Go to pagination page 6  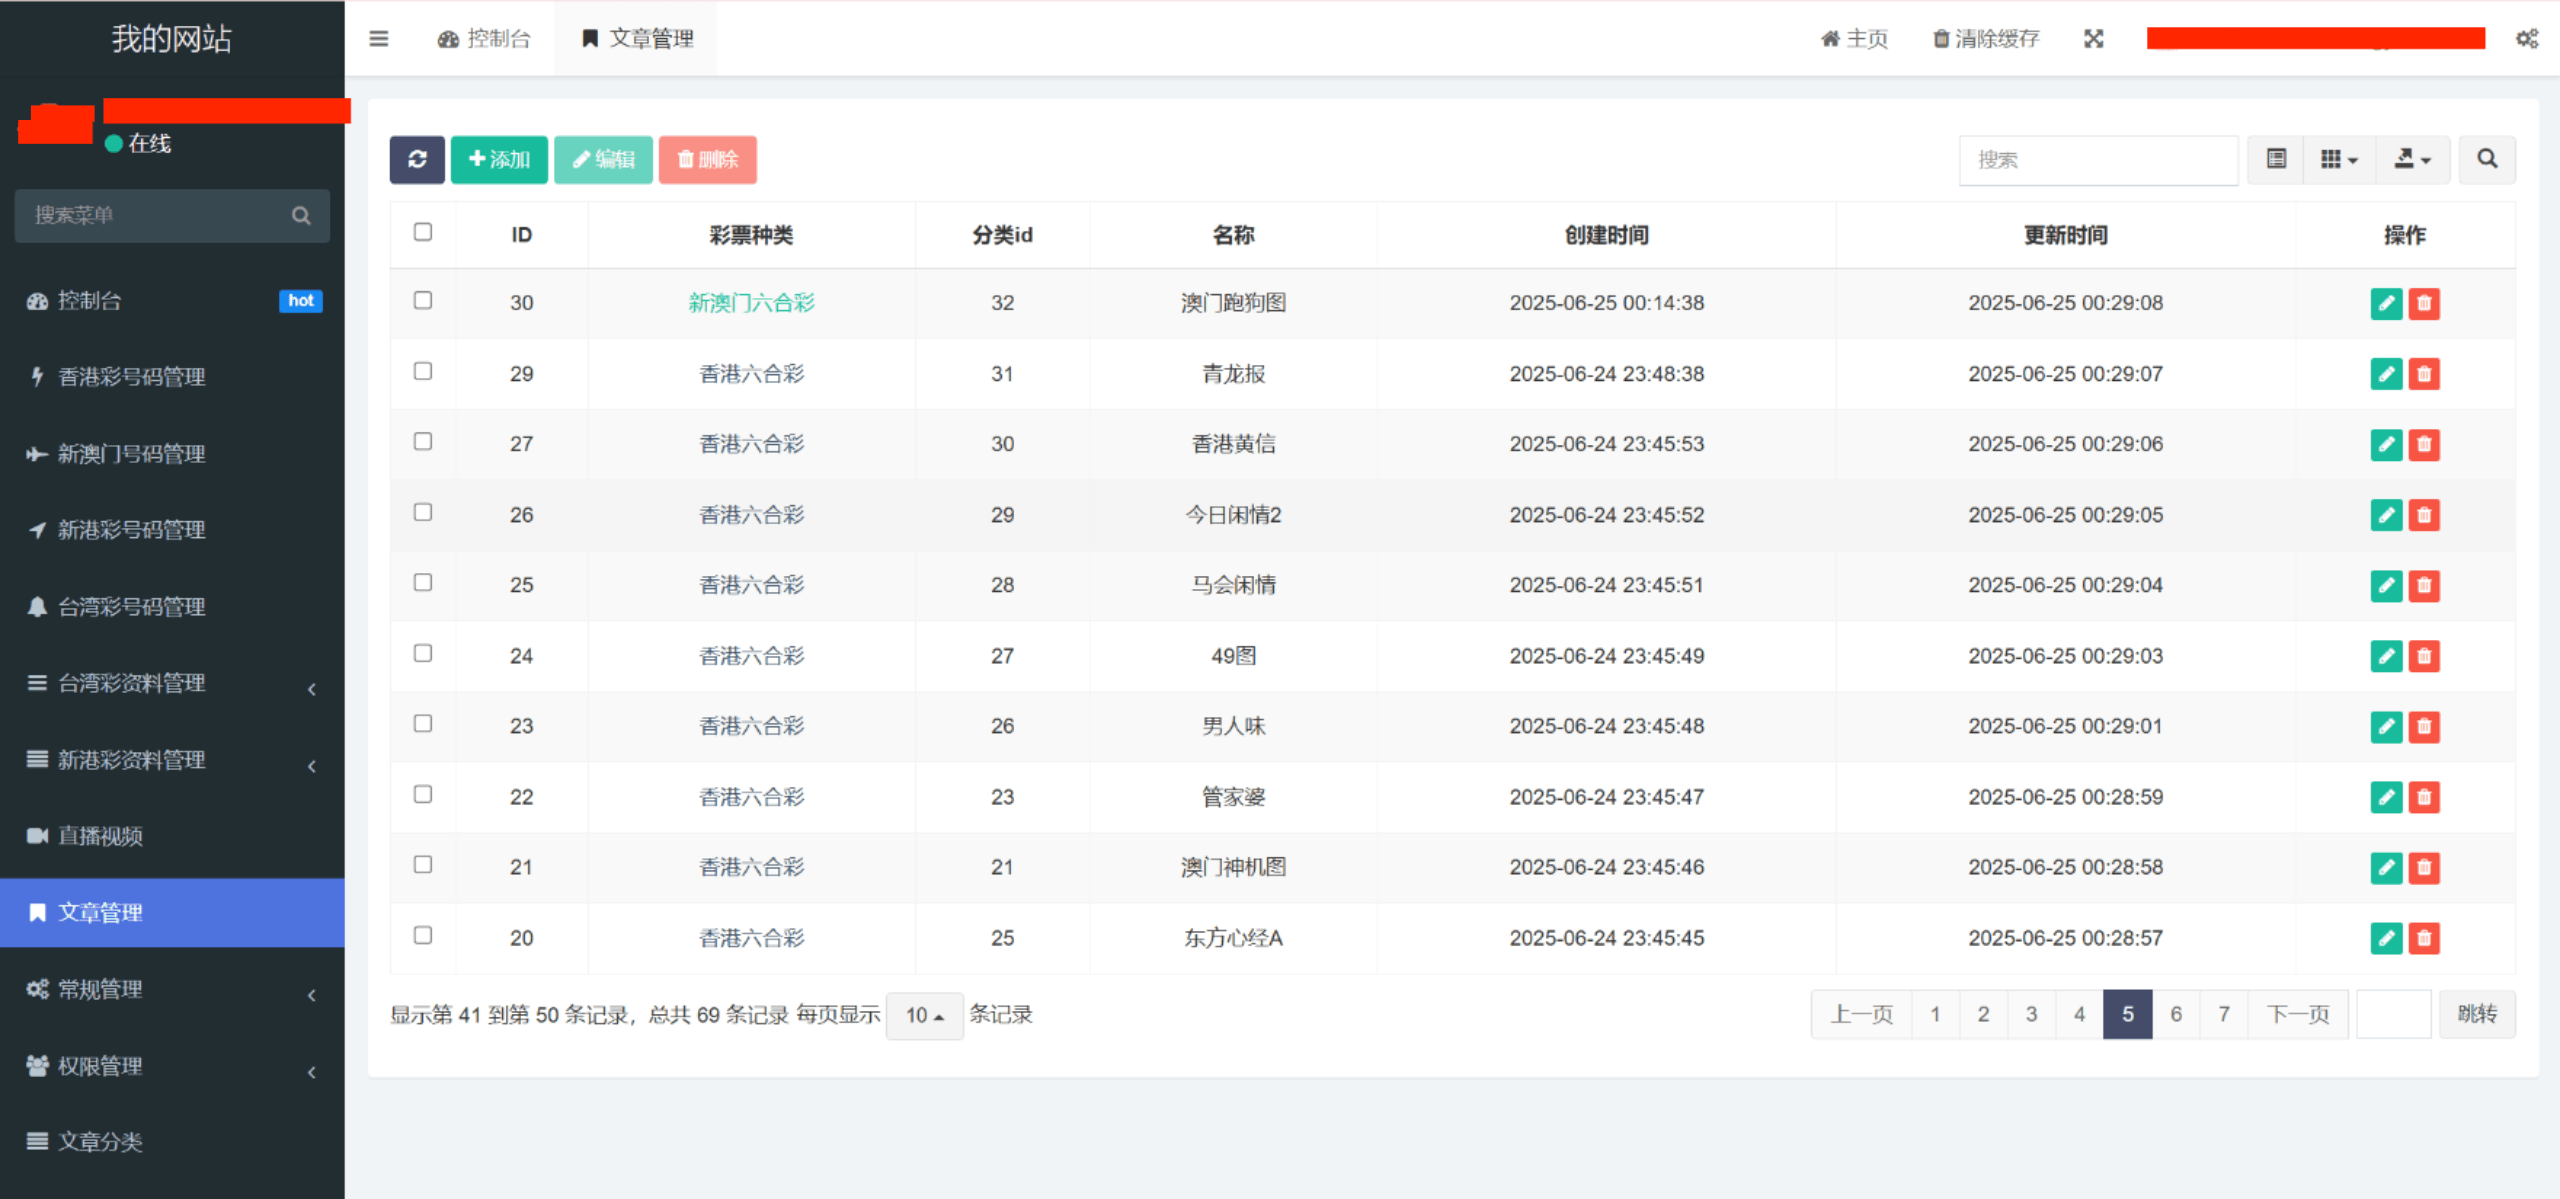point(2175,1014)
